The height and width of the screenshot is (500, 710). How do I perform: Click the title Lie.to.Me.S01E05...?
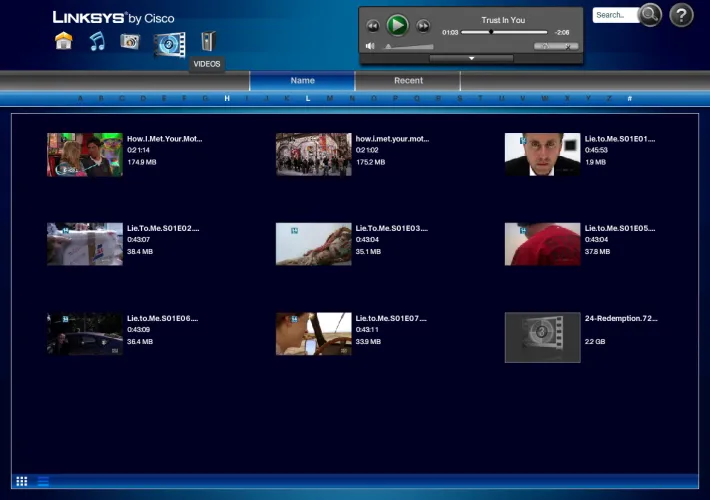click(619, 228)
